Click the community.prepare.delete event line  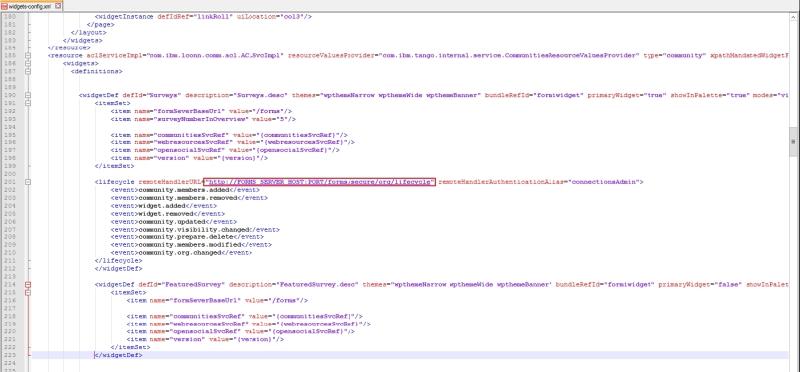(187, 237)
